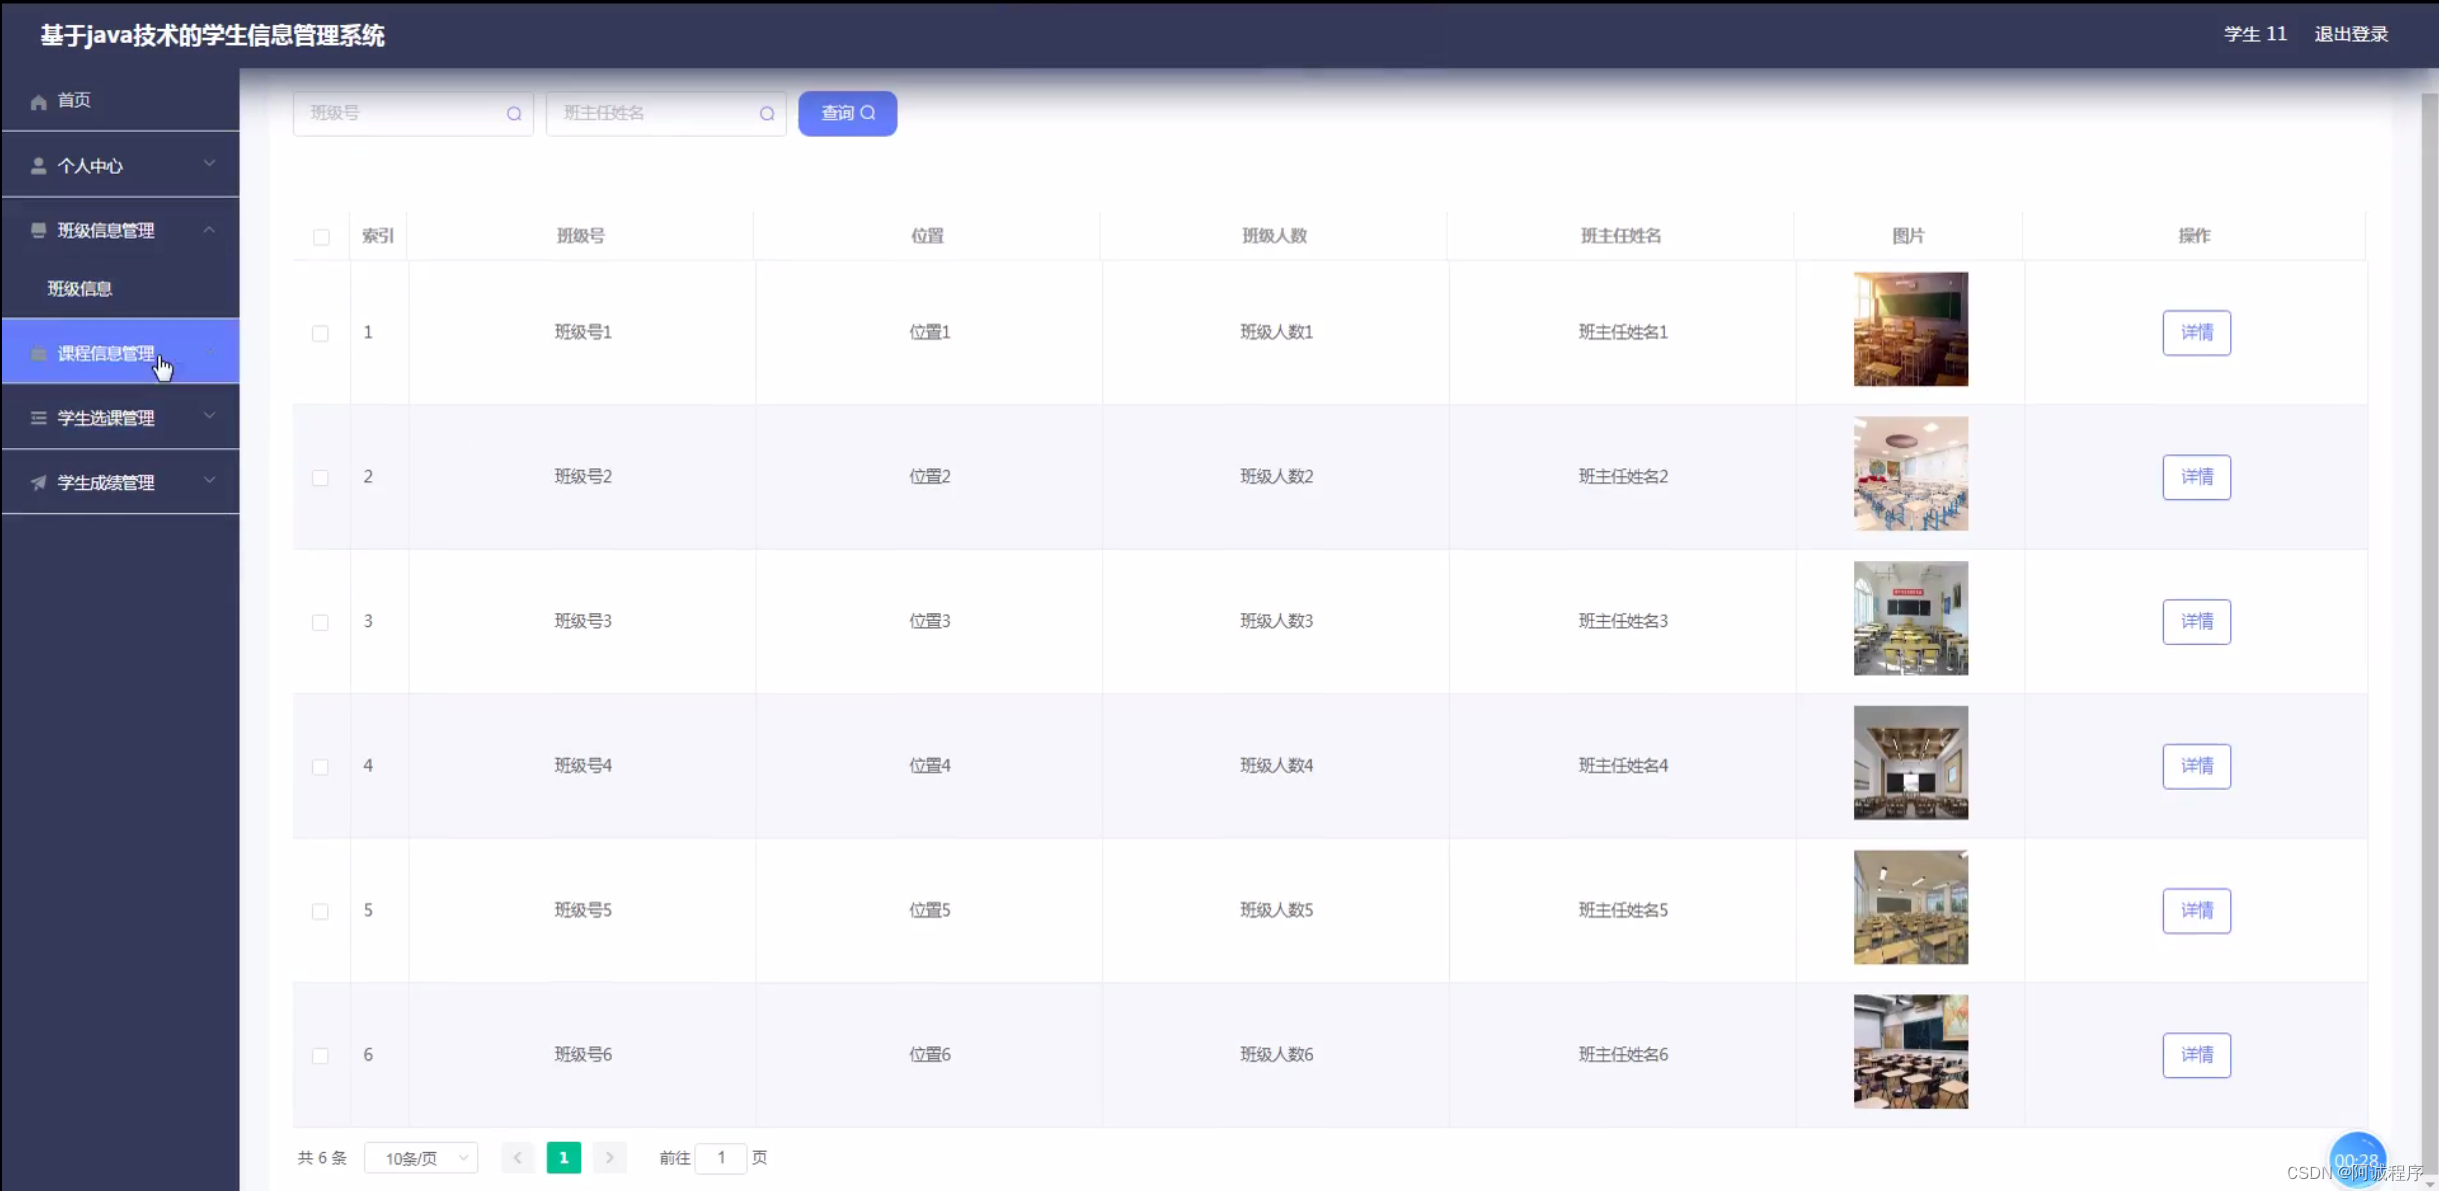The height and width of the screenshot is (1191, 2439).
Task: Click the person icon beside 个人中心
Action: (39, 166)
